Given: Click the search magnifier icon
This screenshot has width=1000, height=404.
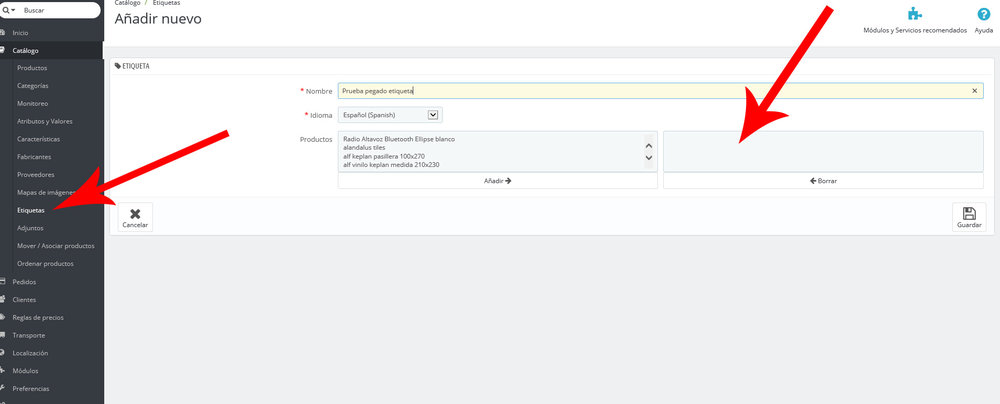Looking at the screenshot, I should tap(7, 10).
